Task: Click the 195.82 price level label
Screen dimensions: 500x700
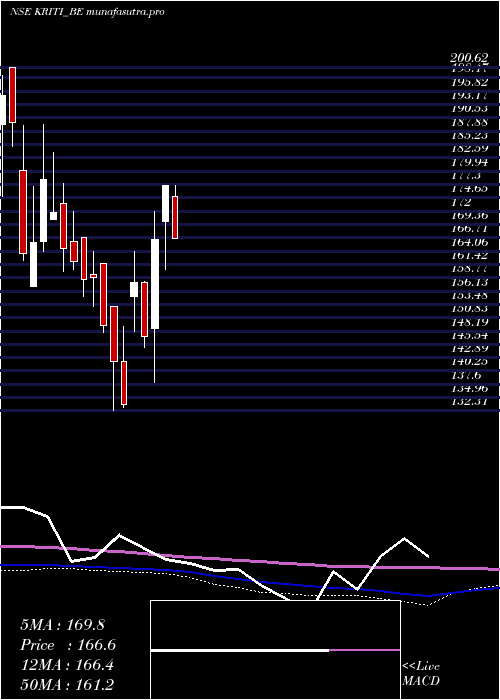Action: click(469, 82)
